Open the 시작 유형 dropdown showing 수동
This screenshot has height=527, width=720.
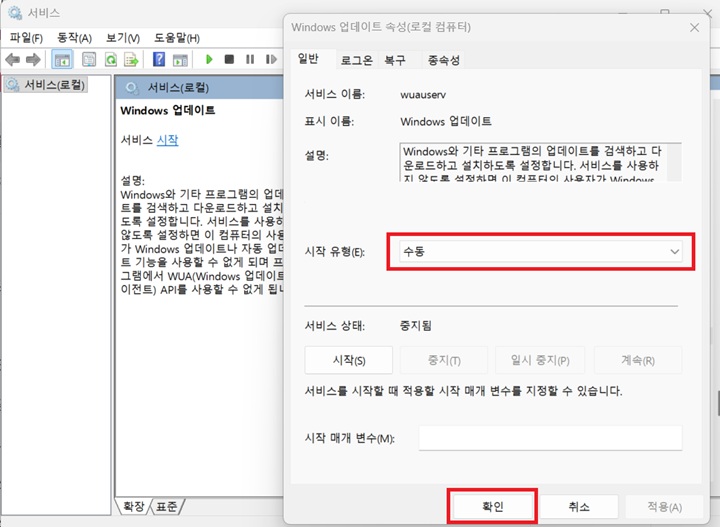click(540, 252)
